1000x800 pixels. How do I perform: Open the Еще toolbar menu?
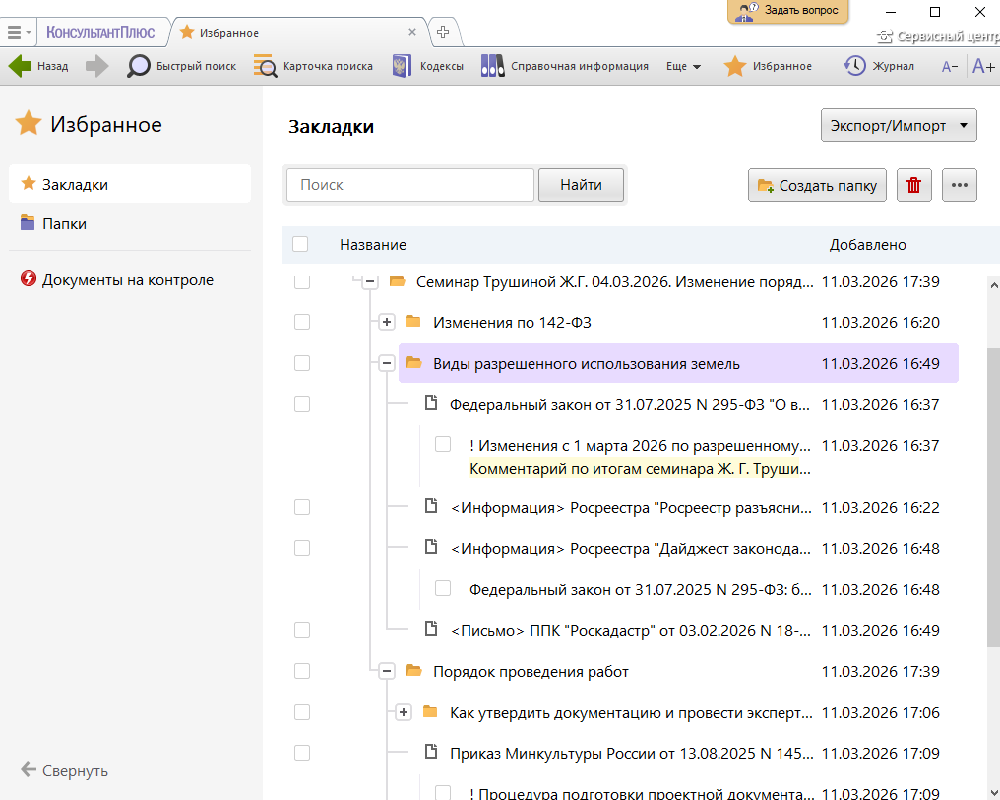(x=683, y=66)
